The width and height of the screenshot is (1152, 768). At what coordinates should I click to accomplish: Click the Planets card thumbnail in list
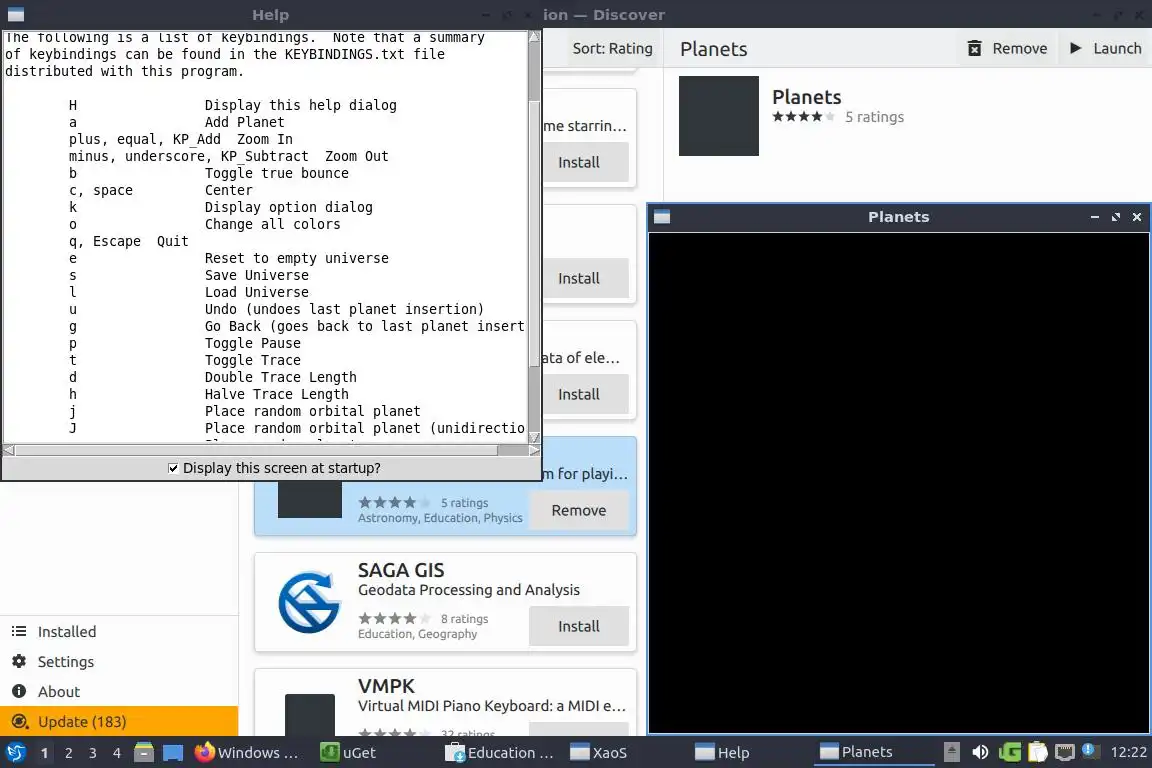click(309, 500)
